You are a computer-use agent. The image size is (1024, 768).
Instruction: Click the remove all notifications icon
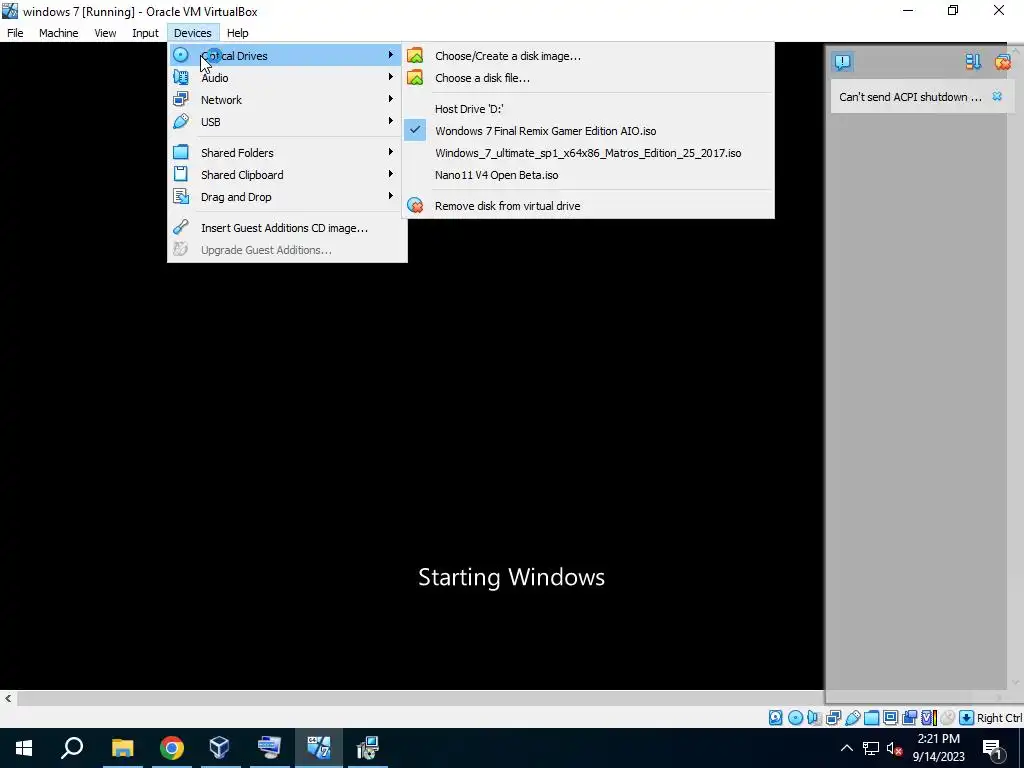(1002, 62)
